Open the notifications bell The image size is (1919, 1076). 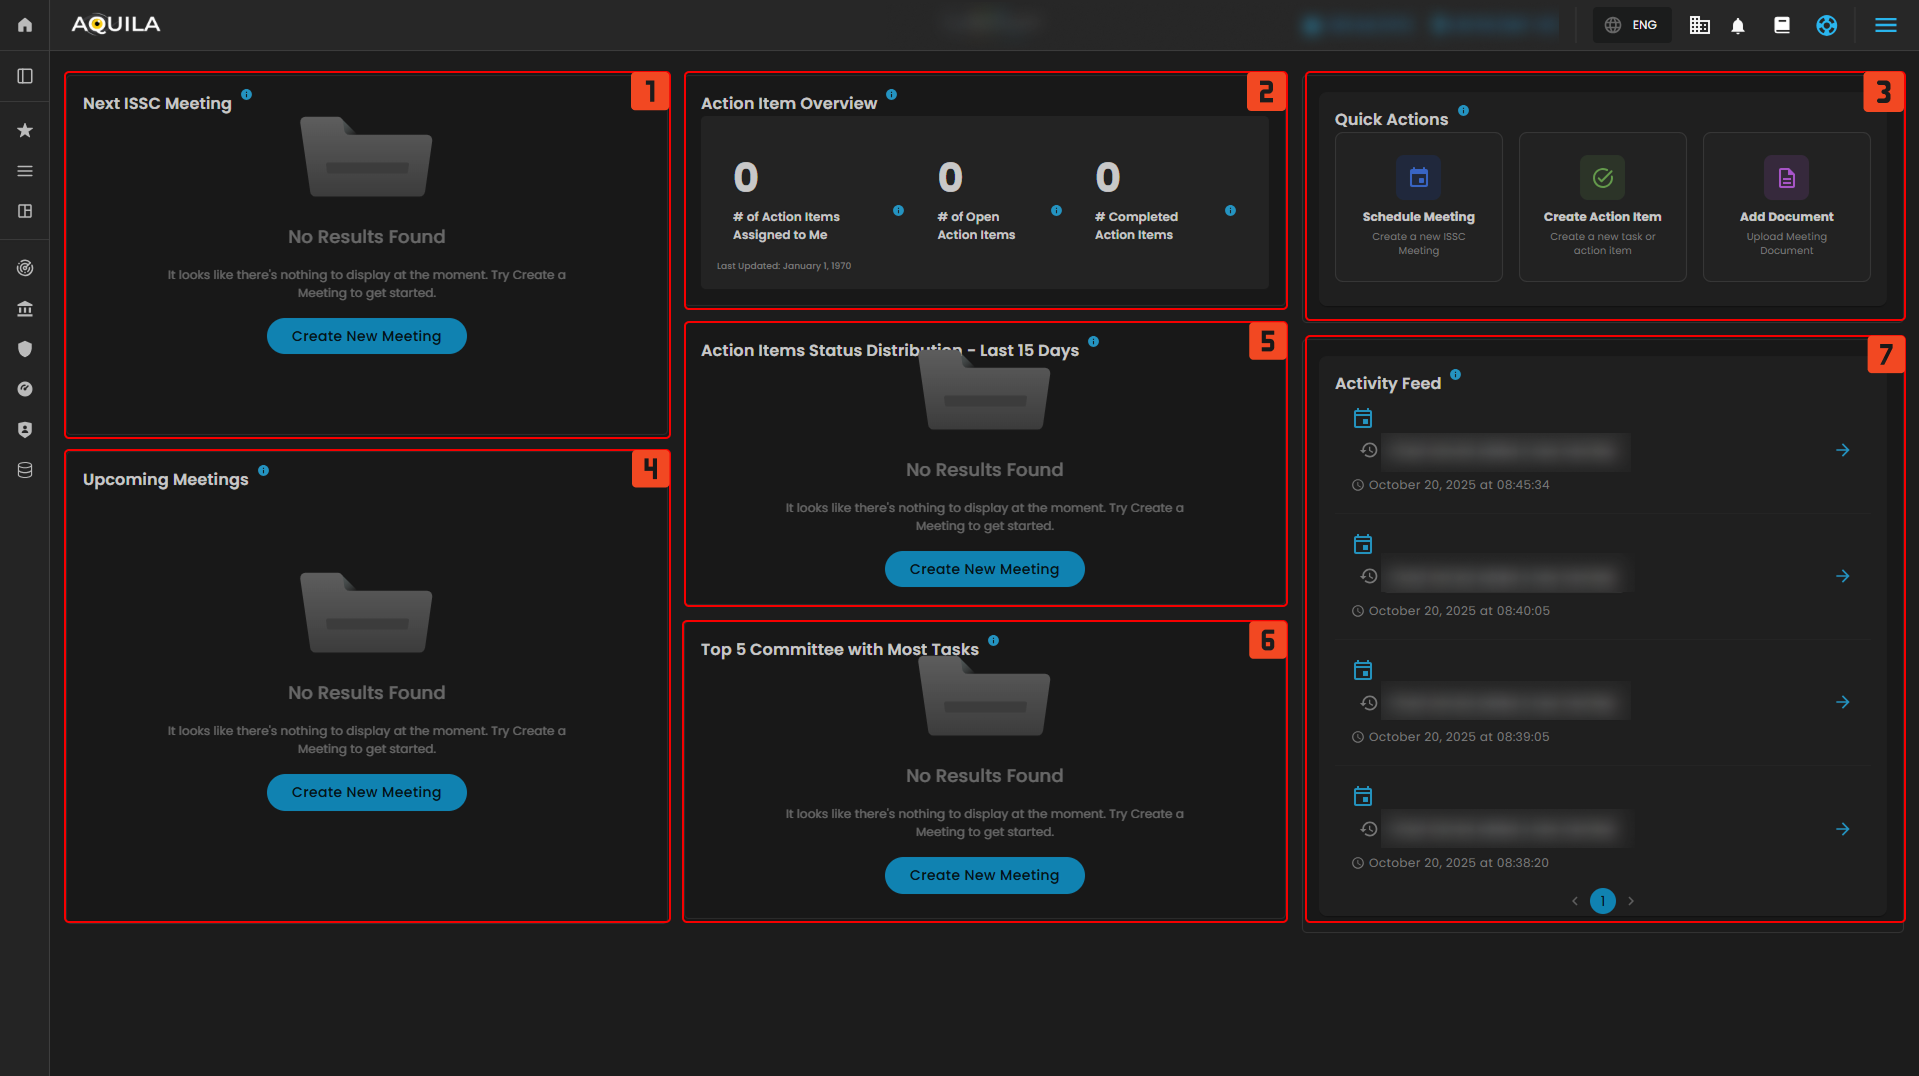coord(1738,26)
